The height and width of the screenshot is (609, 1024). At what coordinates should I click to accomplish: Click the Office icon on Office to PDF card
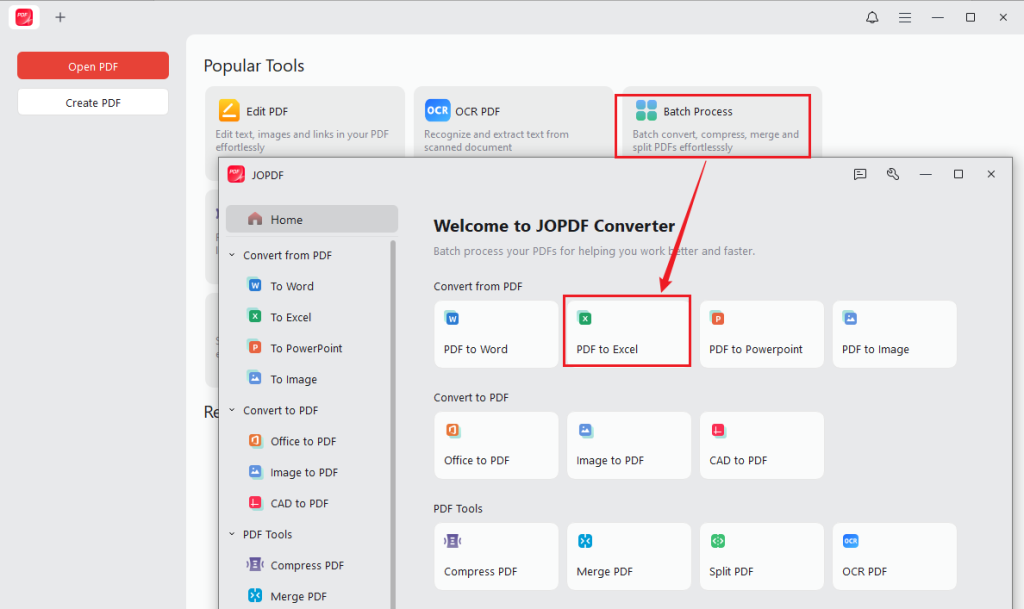[x=453, y=430]
